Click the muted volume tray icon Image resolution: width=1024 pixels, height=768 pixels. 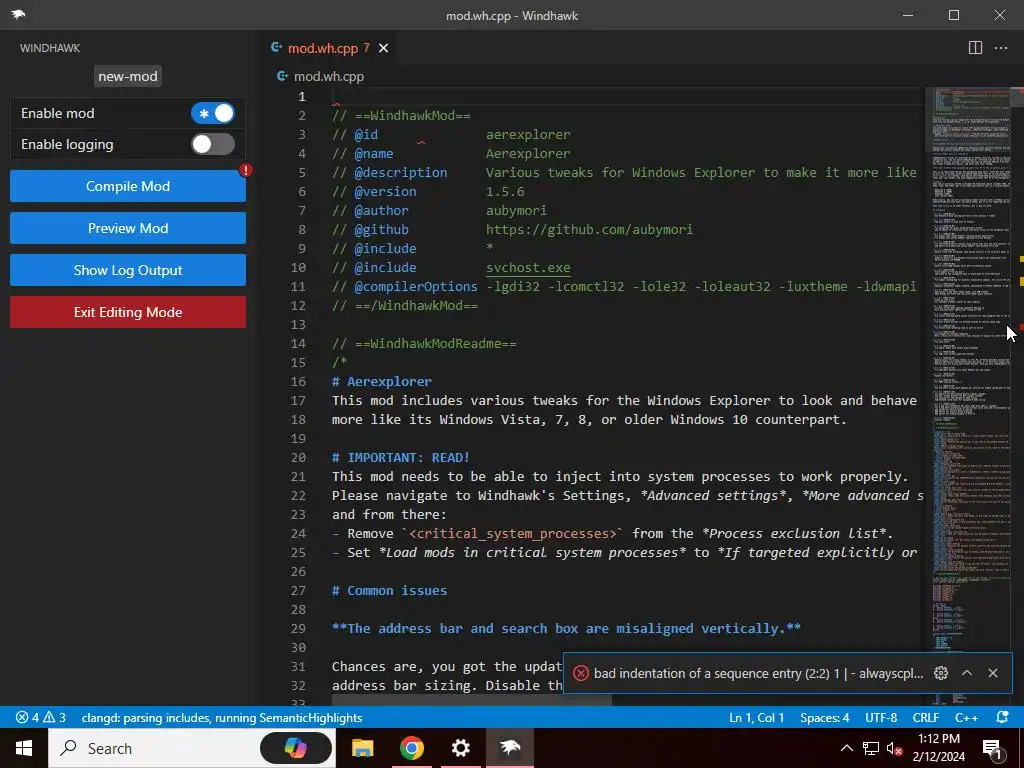(895, 748)
